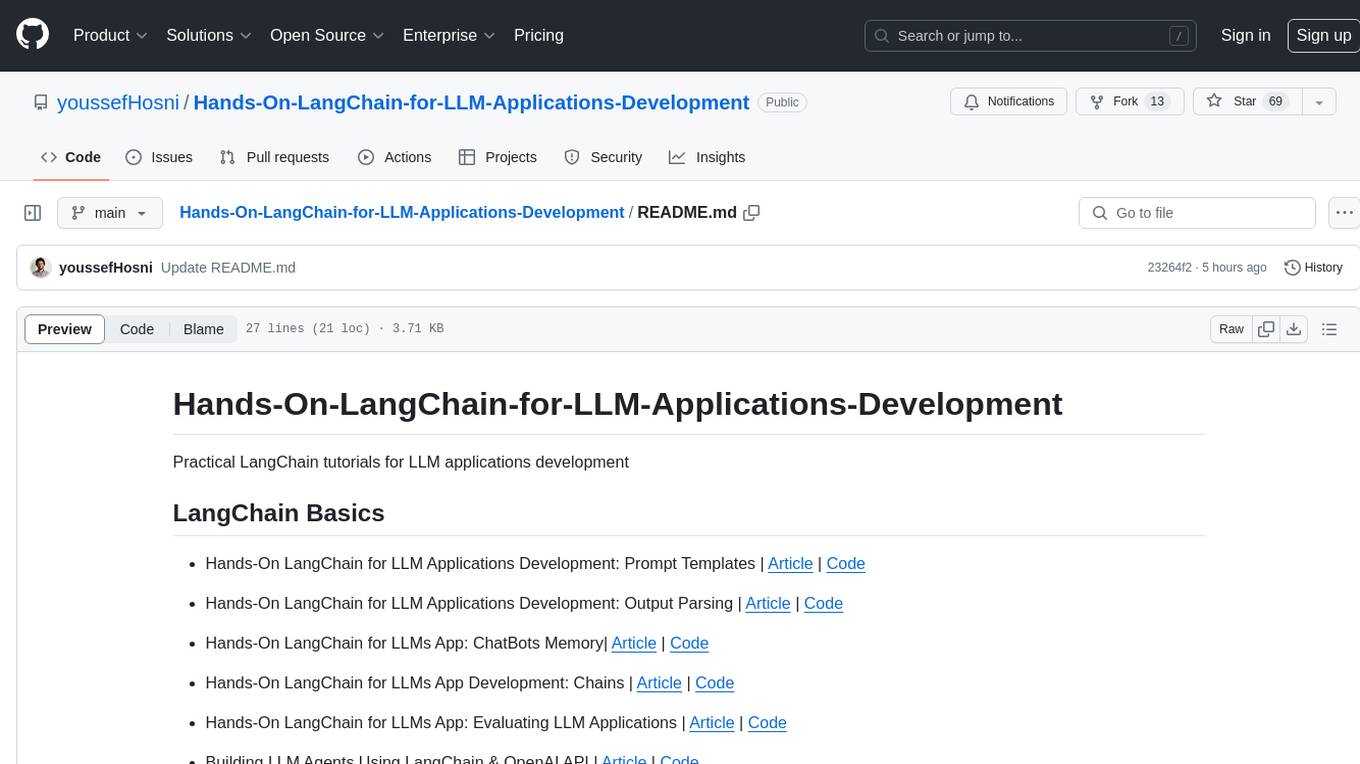Viewport: 1360px width, 764px height.
Task: Open the GitHub homepage logo
Action: 32,35
